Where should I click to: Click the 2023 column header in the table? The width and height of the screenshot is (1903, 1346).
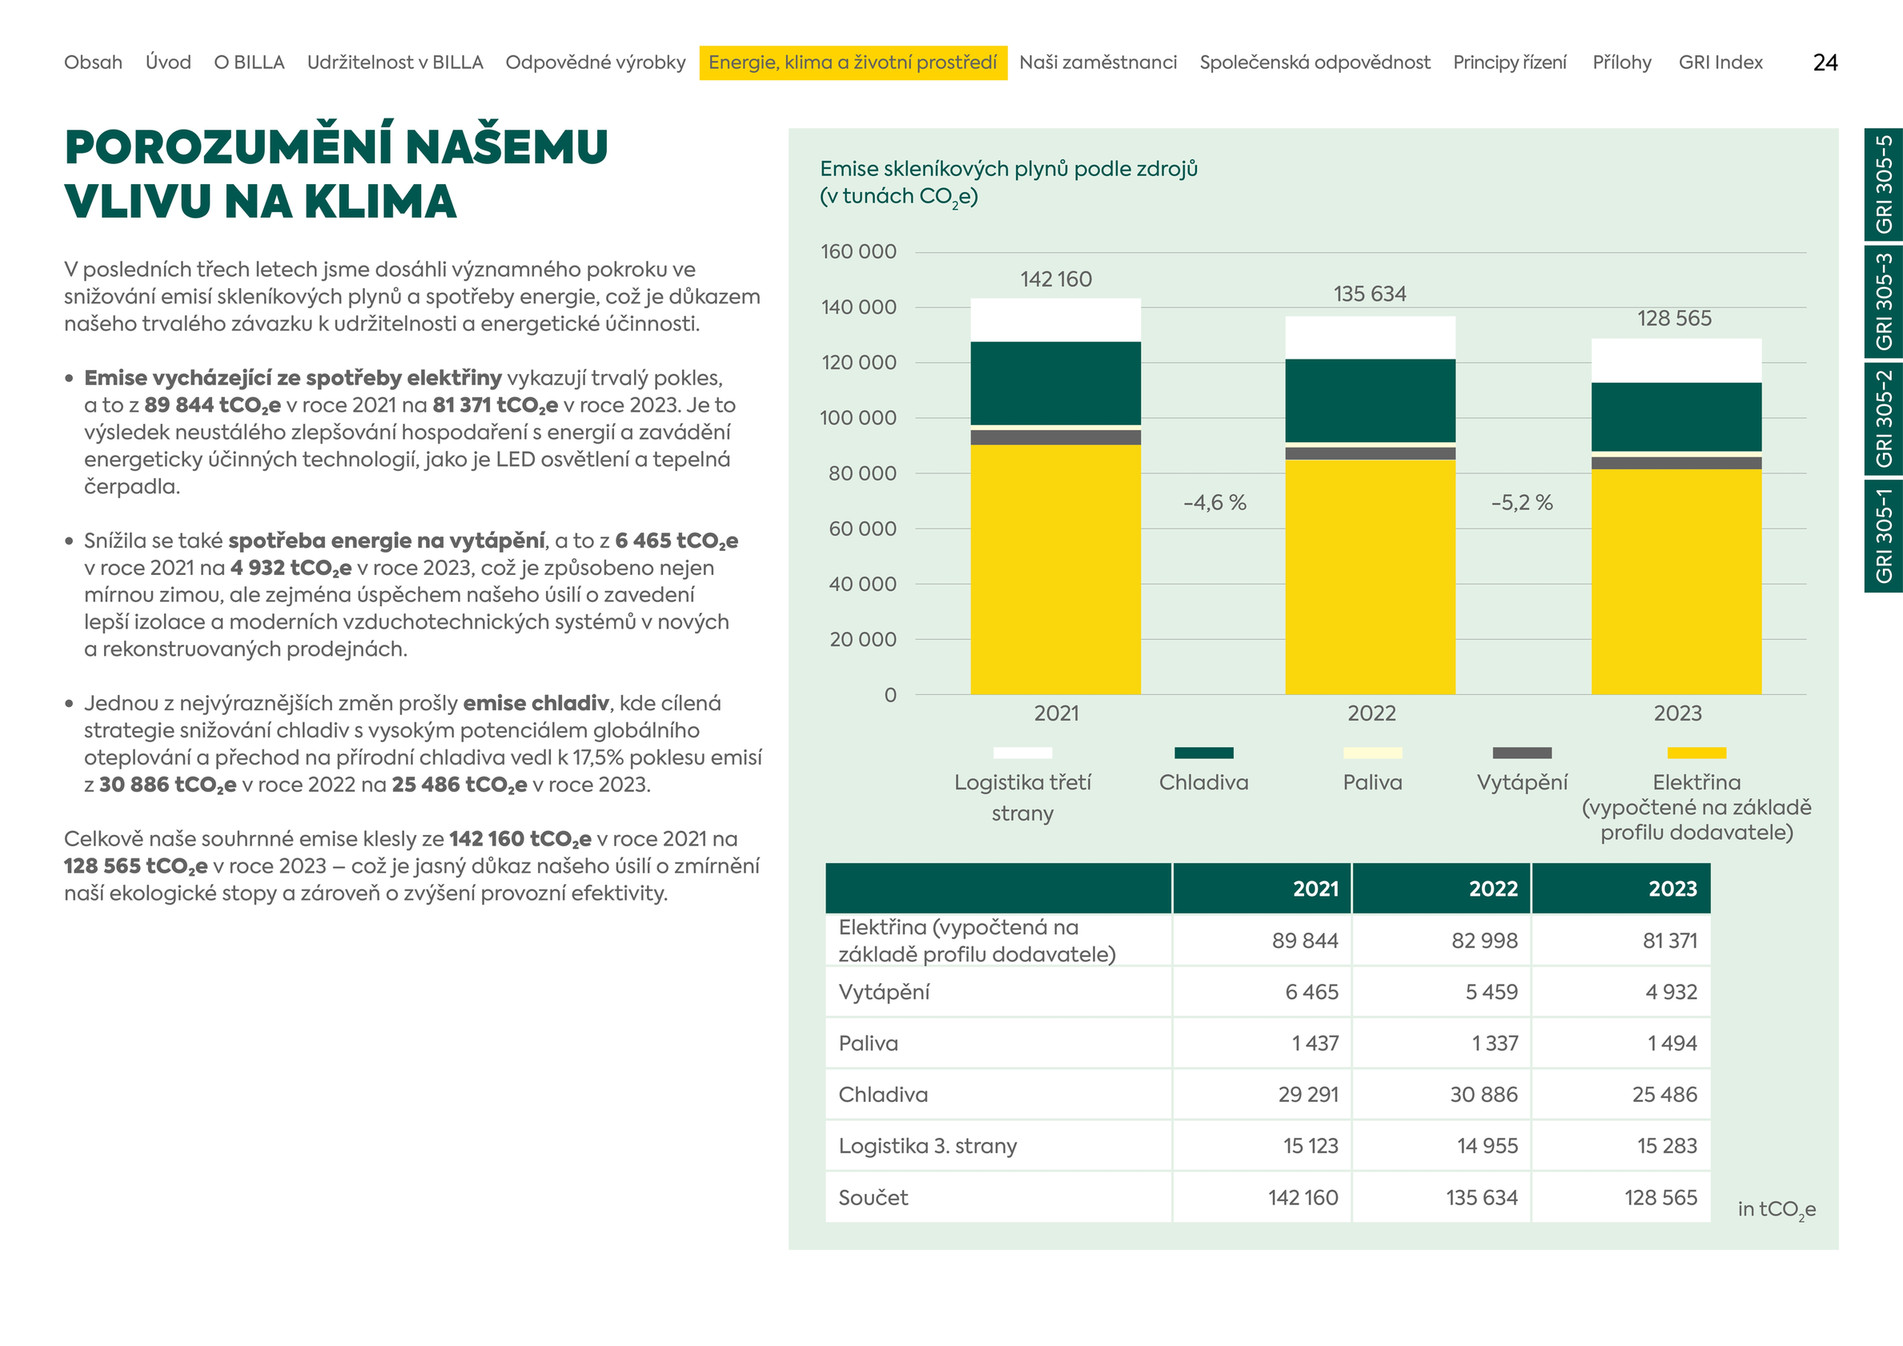(x=1621, y=888)
